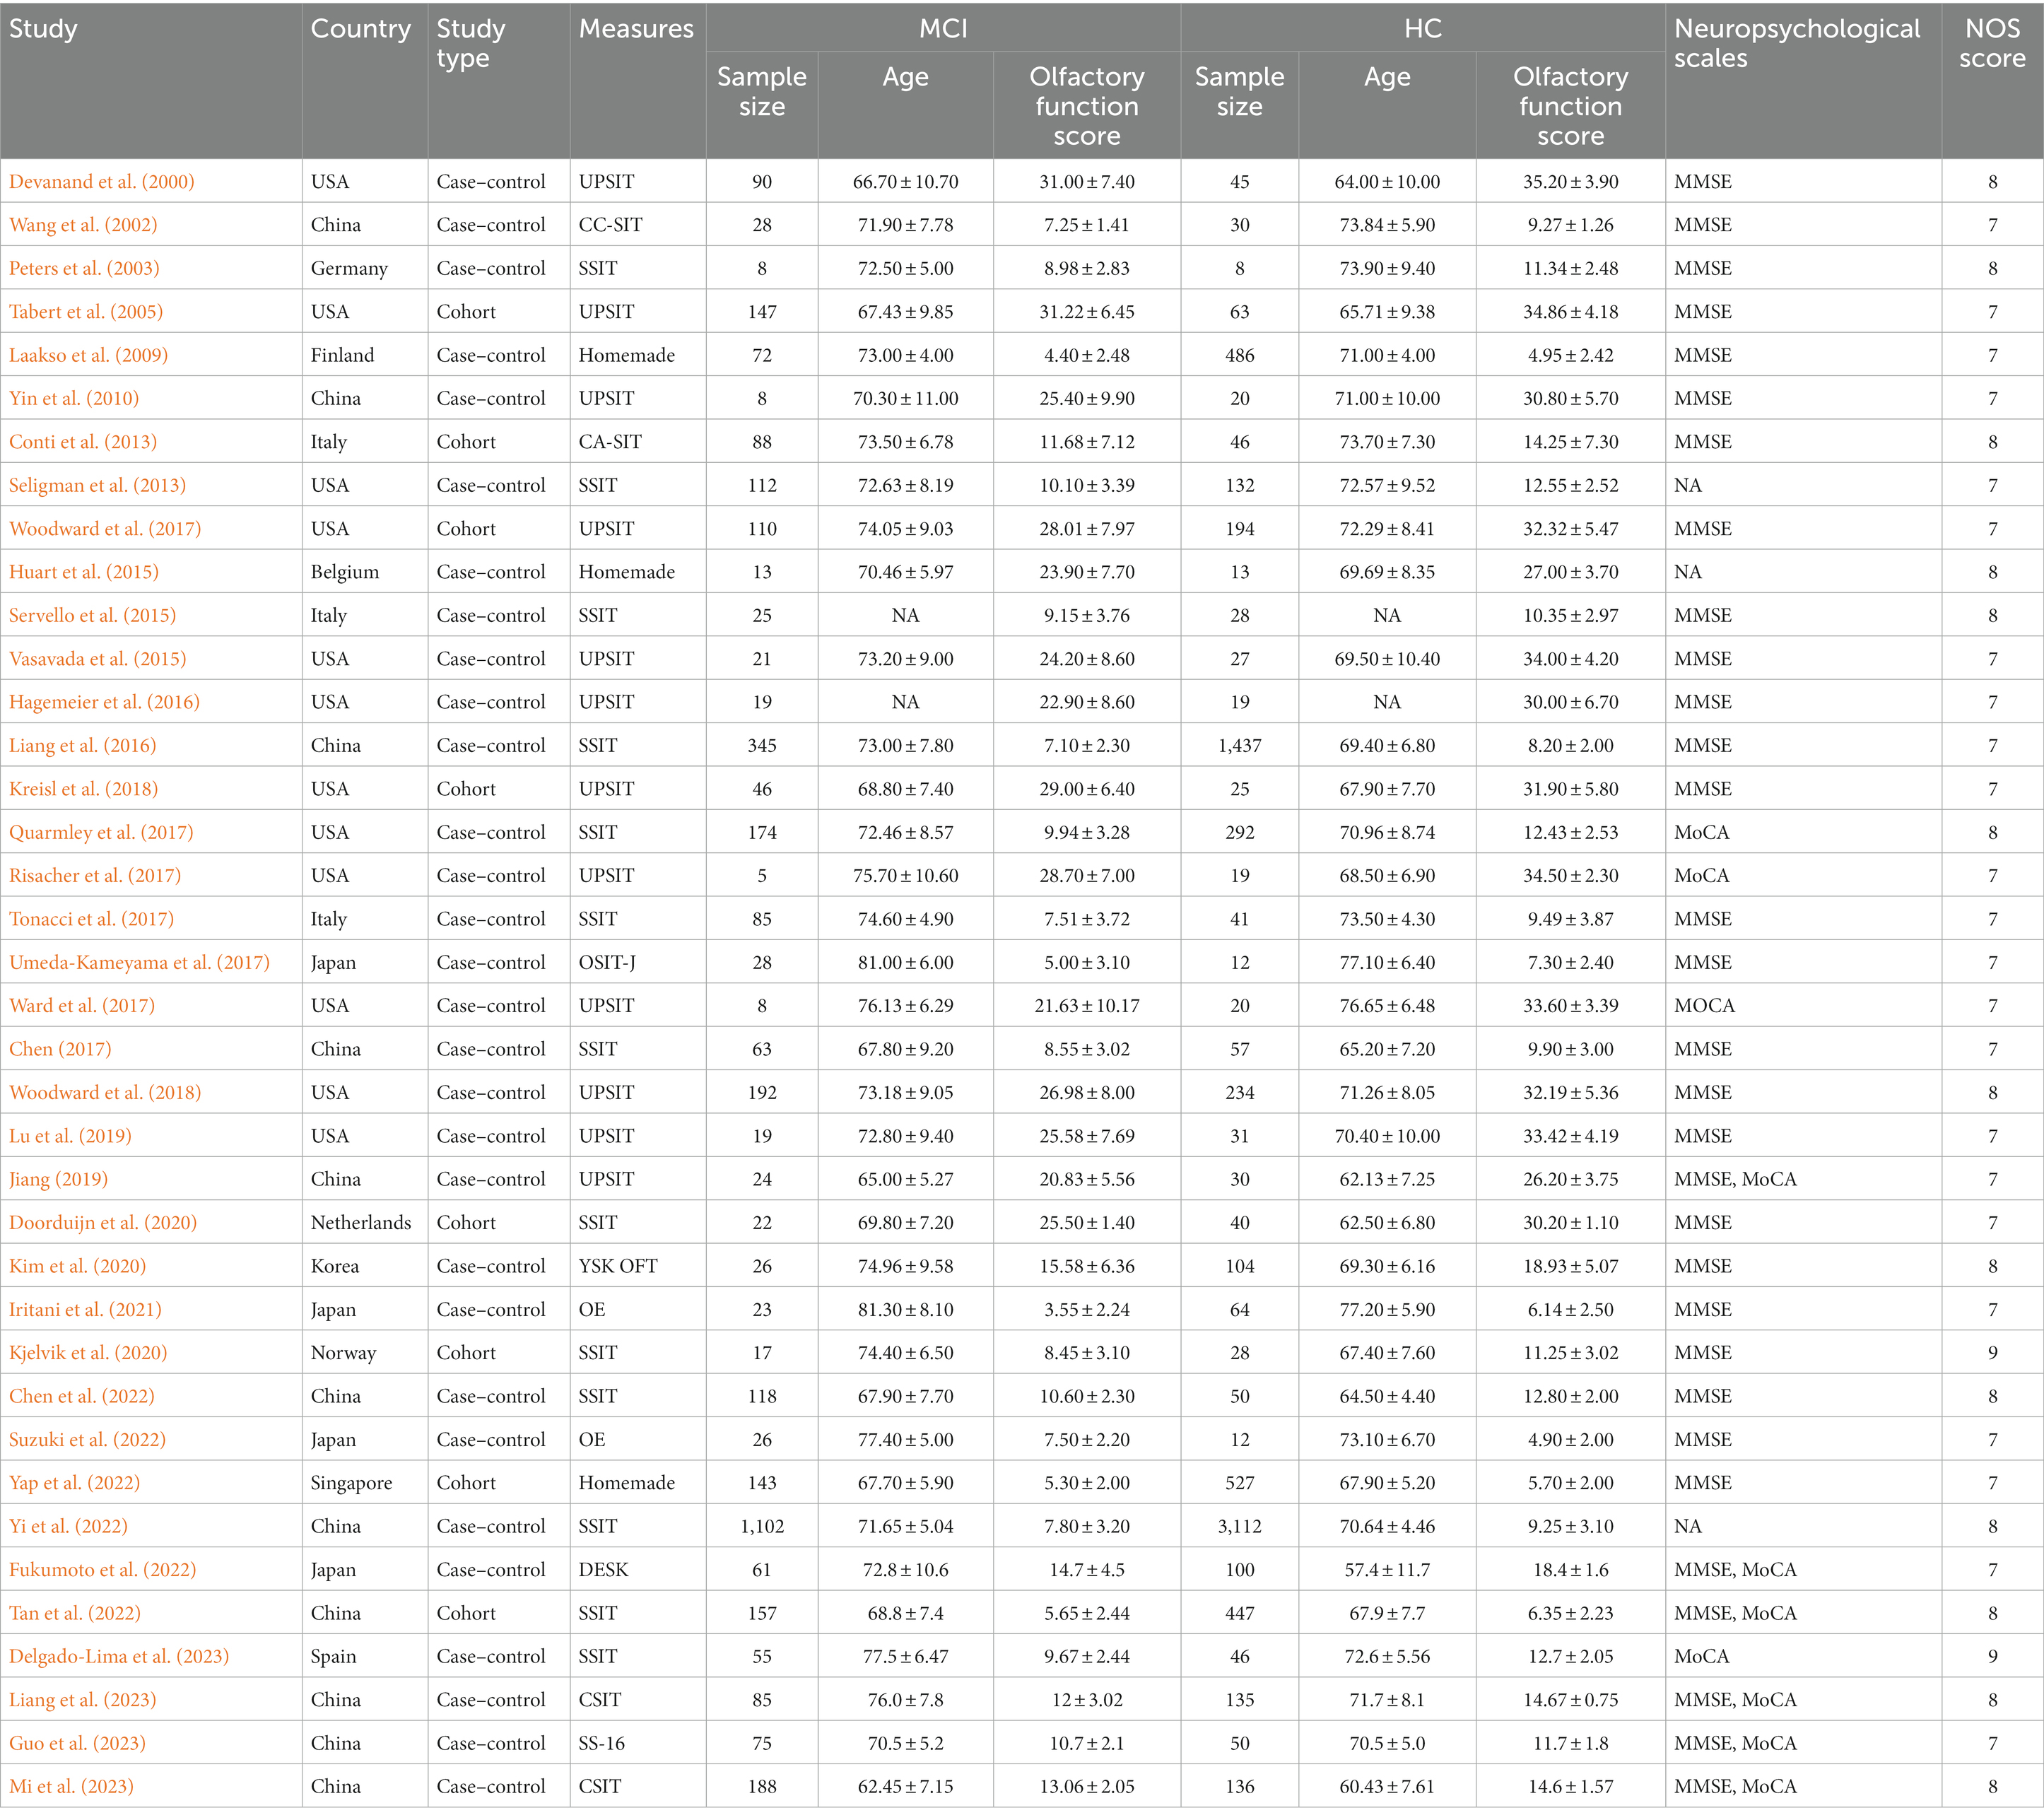Open Kreisl et al. (2018) reference
The height and width of the screenshot is (1820, 2044).
(x=84, y=789)
